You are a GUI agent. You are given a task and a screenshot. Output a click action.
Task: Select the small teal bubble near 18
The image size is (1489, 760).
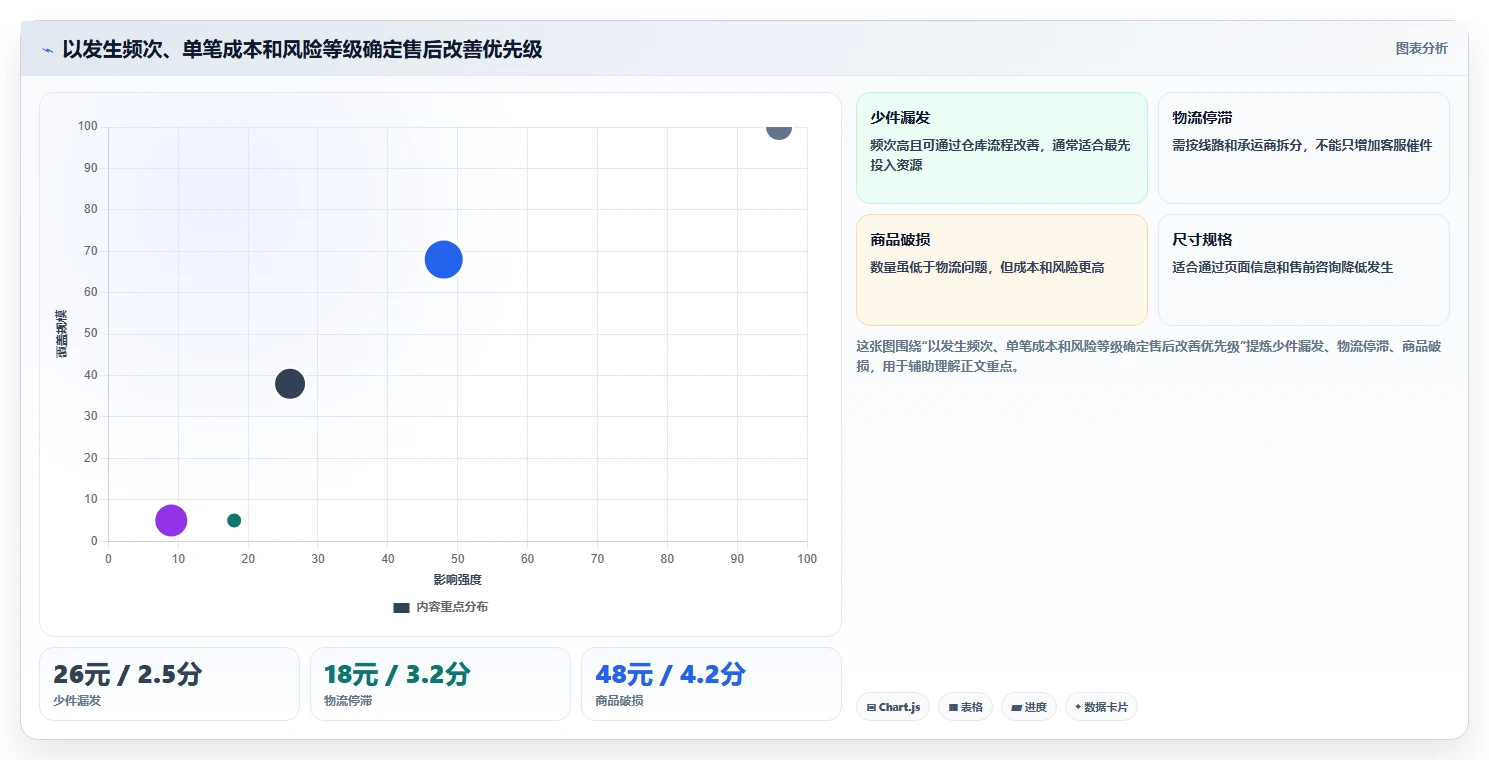(x=234, y=520)
